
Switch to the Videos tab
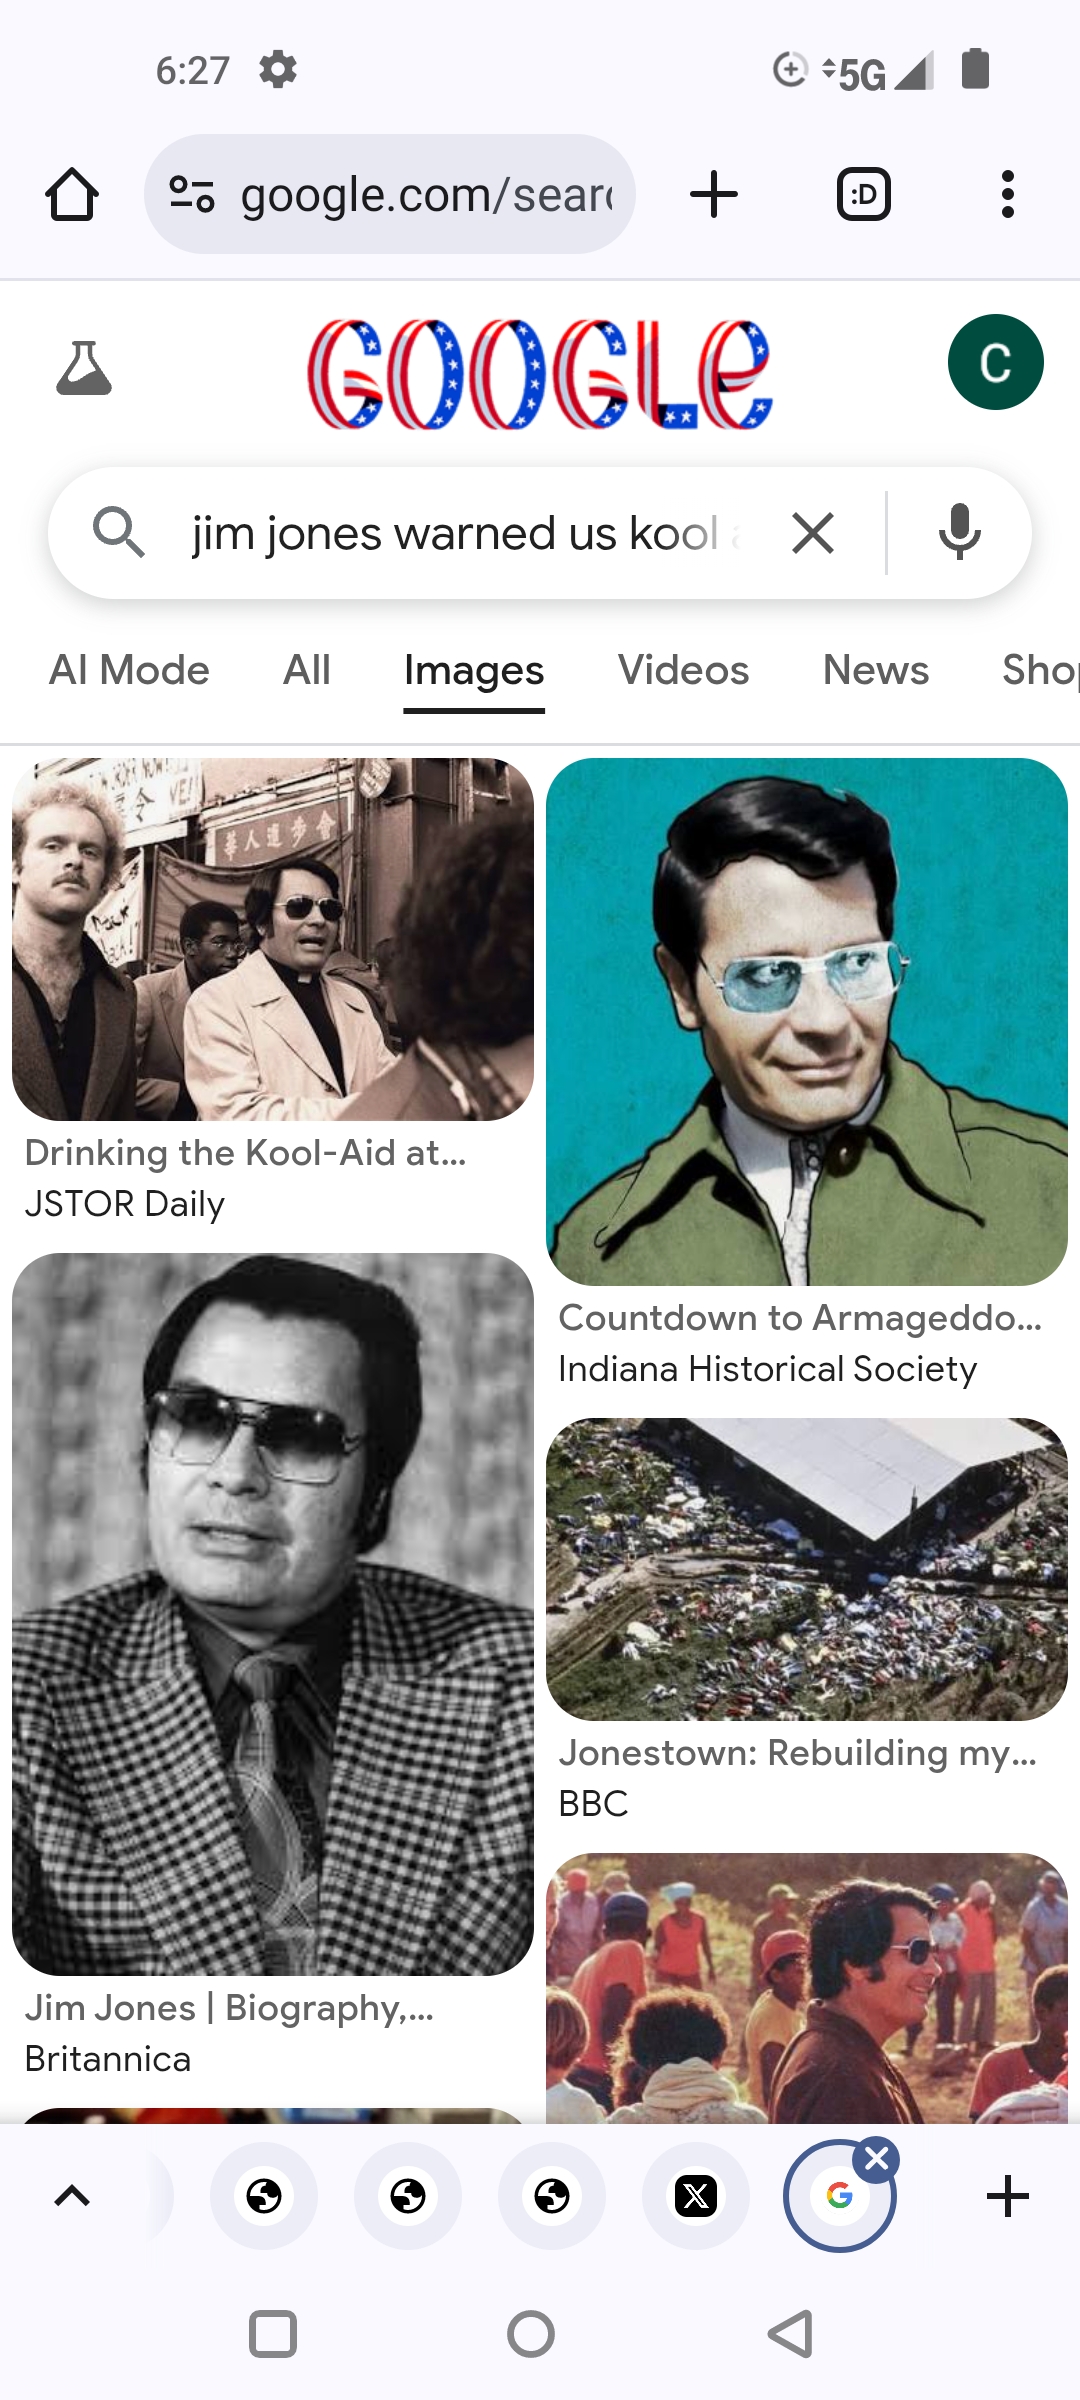coord(683,670)
